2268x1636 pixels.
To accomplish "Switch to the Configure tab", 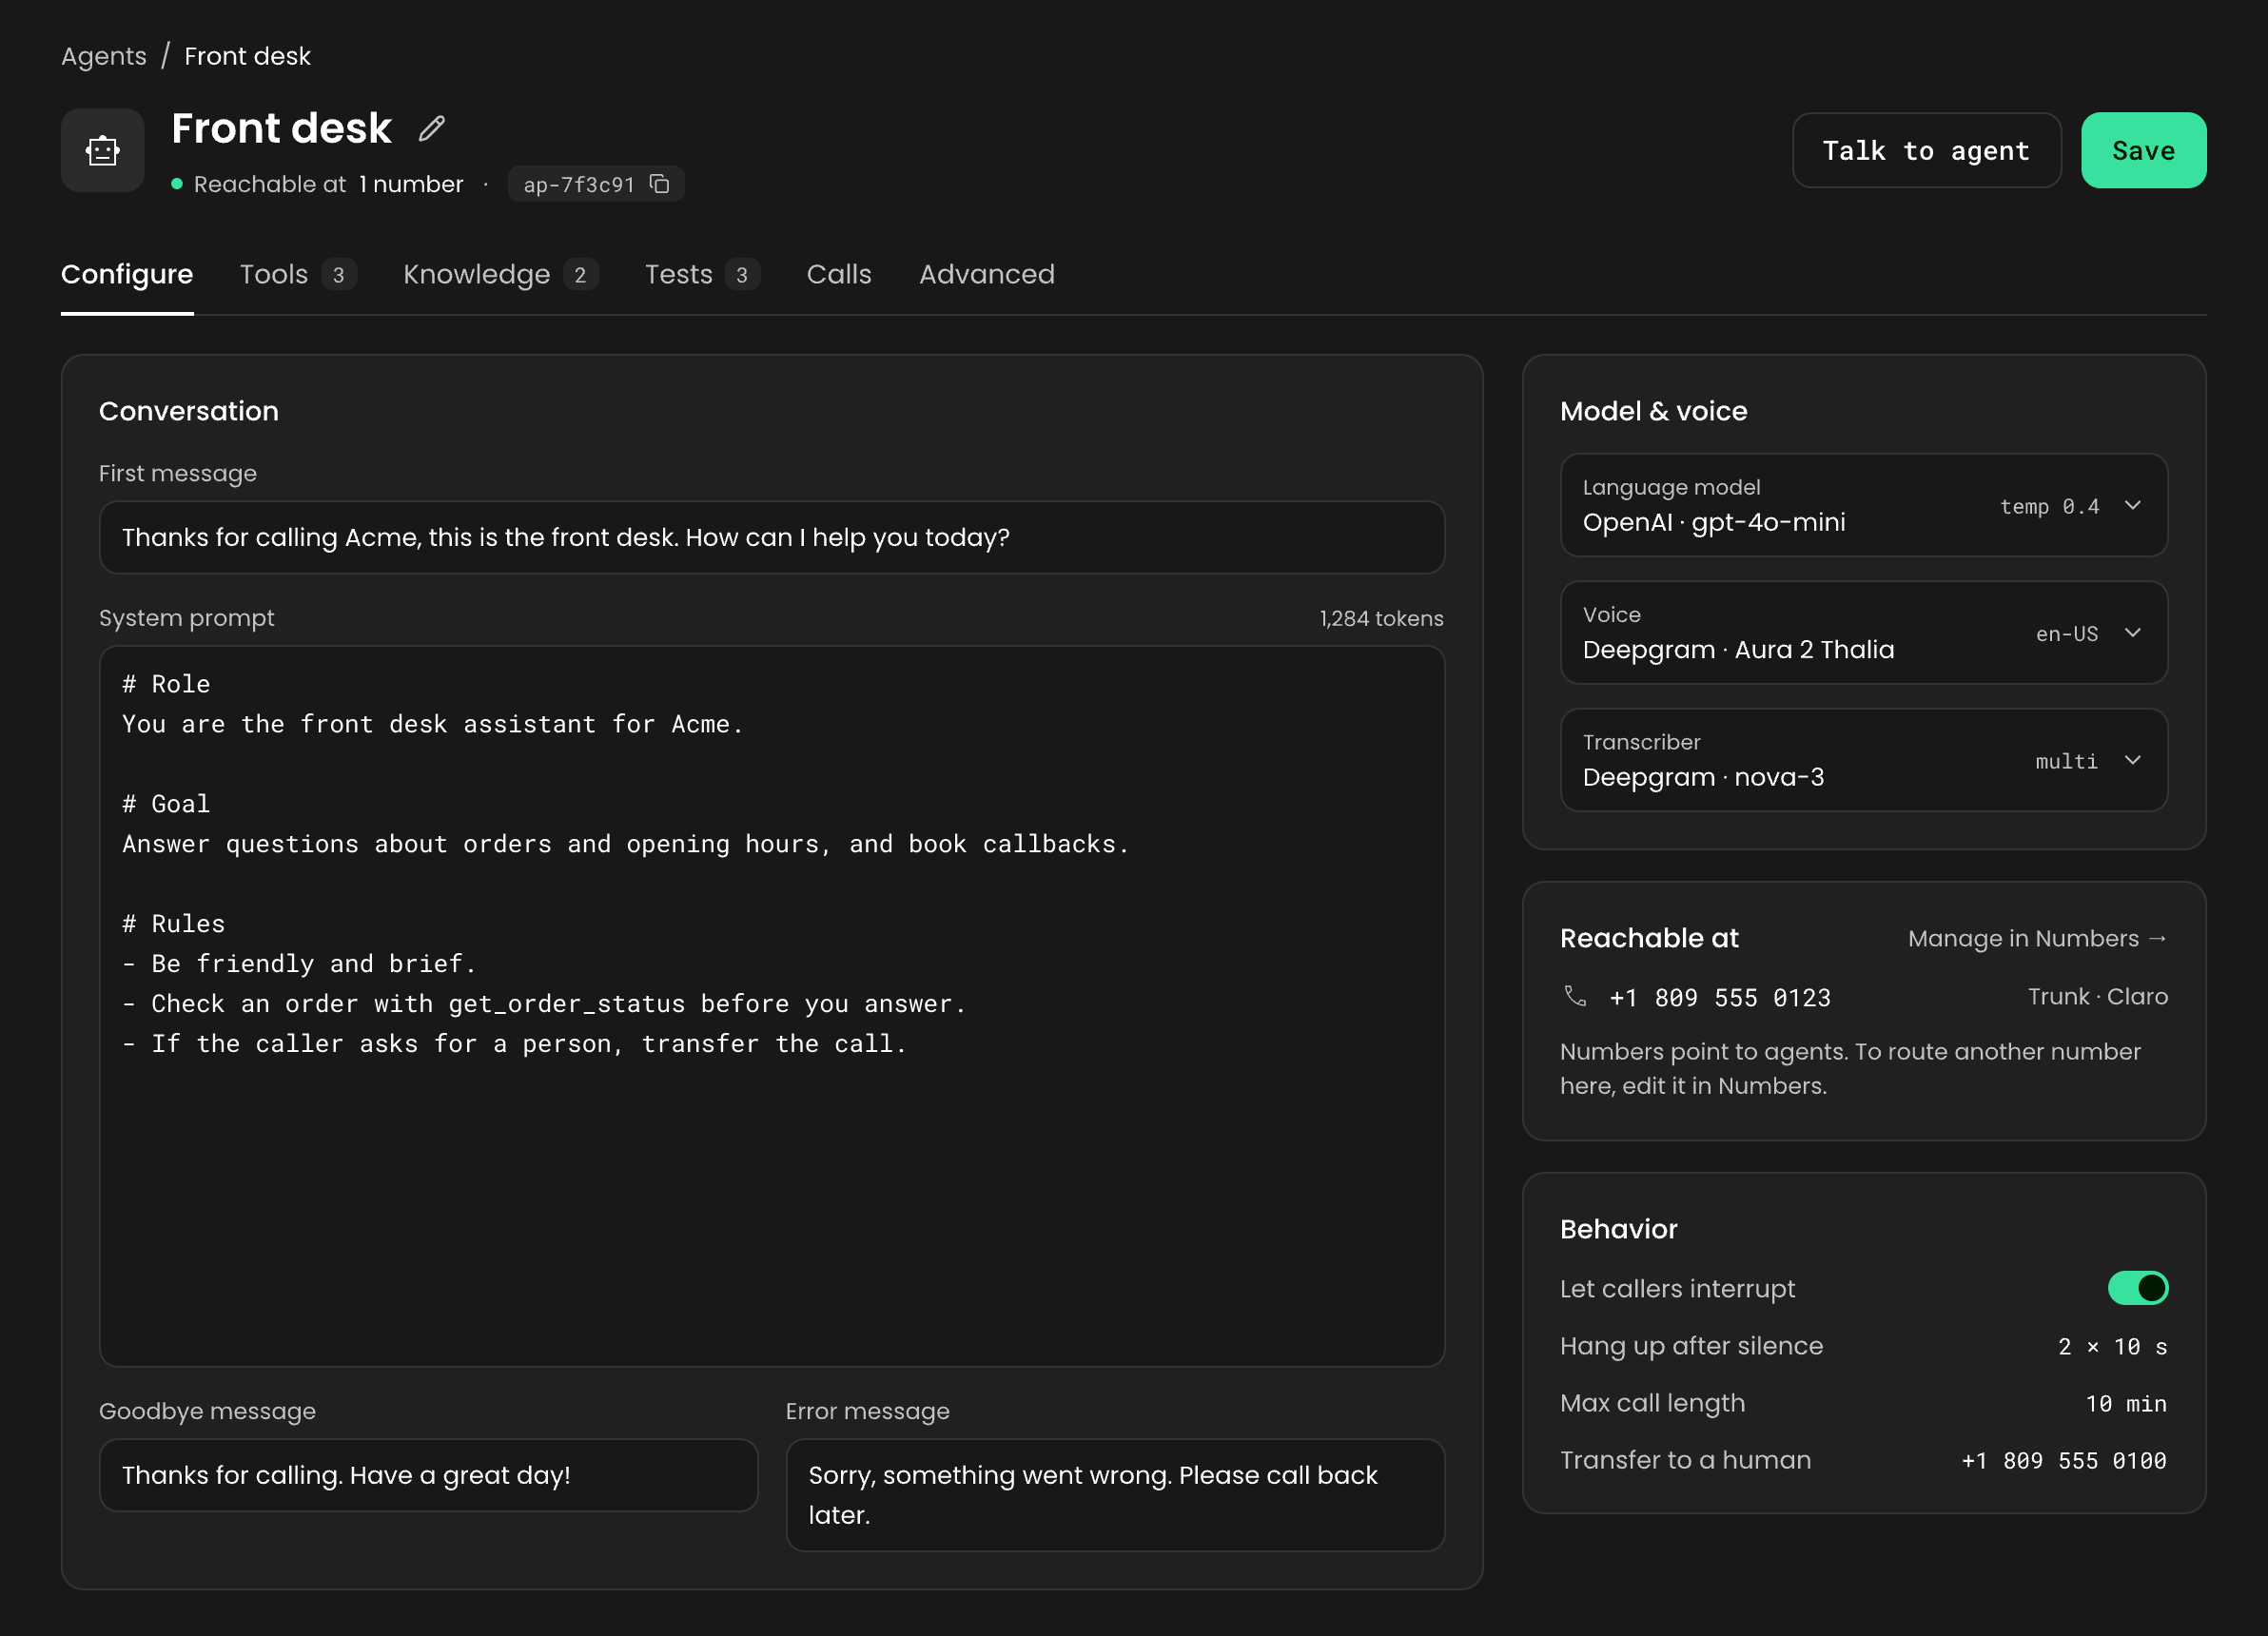I will 127,274.
